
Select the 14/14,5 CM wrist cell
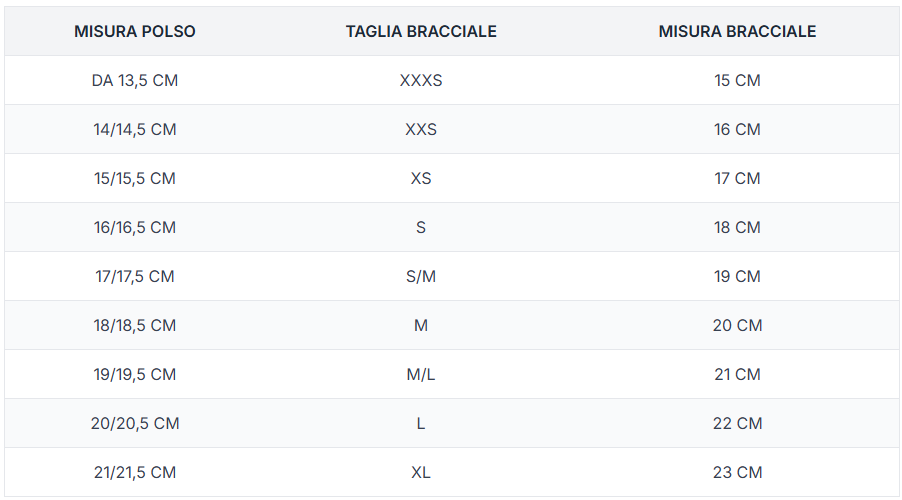pyautogui.click(x=135, y=129)
